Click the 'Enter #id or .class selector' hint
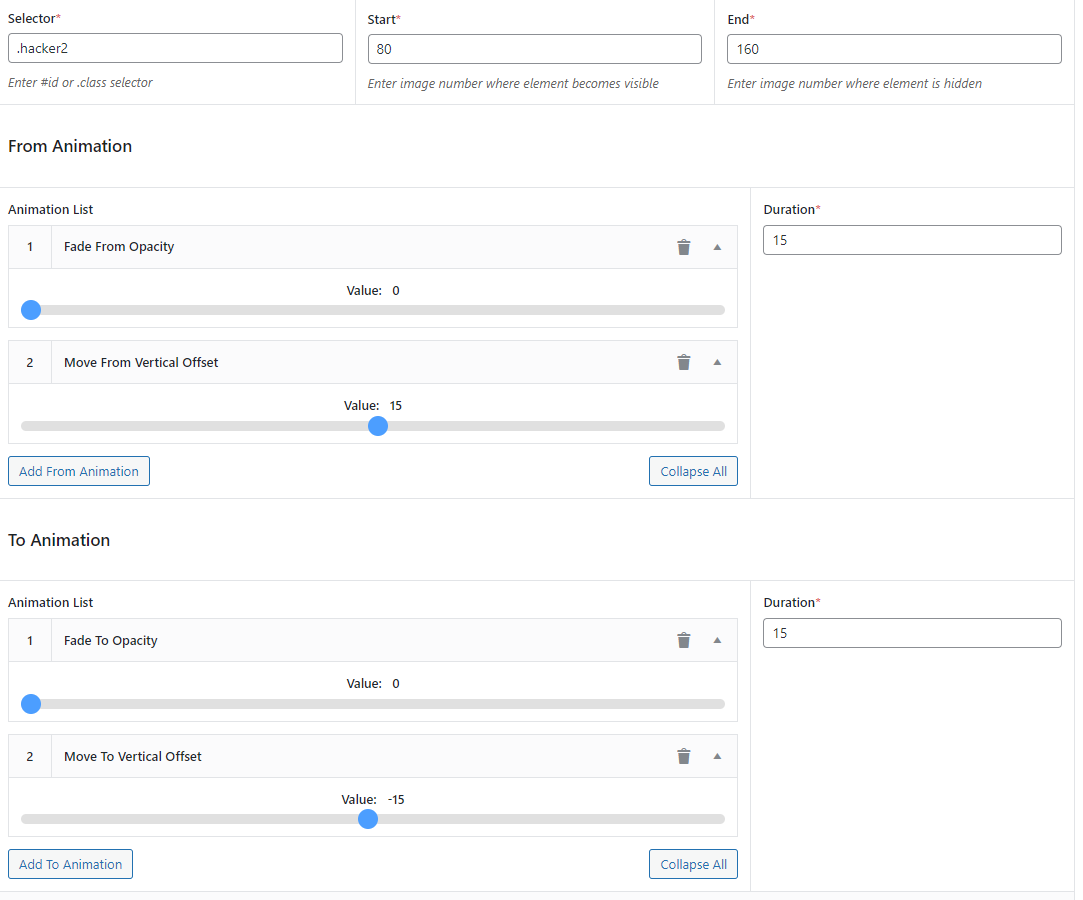1083x900 pixels. point(80,82)
